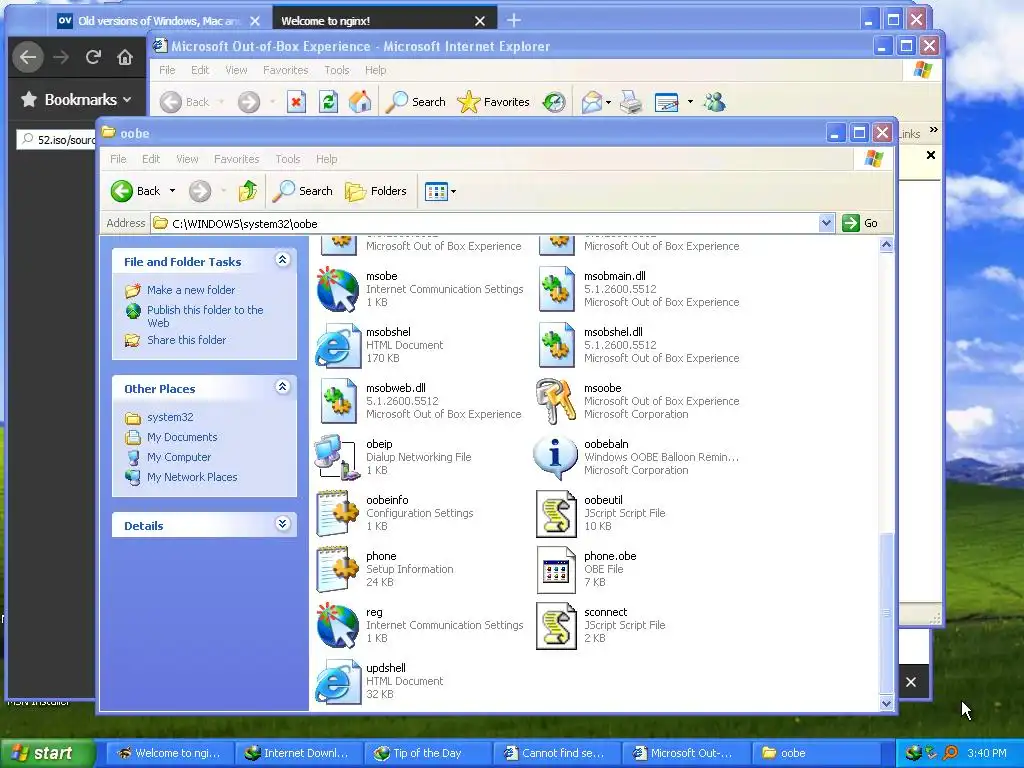Click Share this folder link
The height and width of the screenshot is (768, 1024).
click(x=186, y=340)
